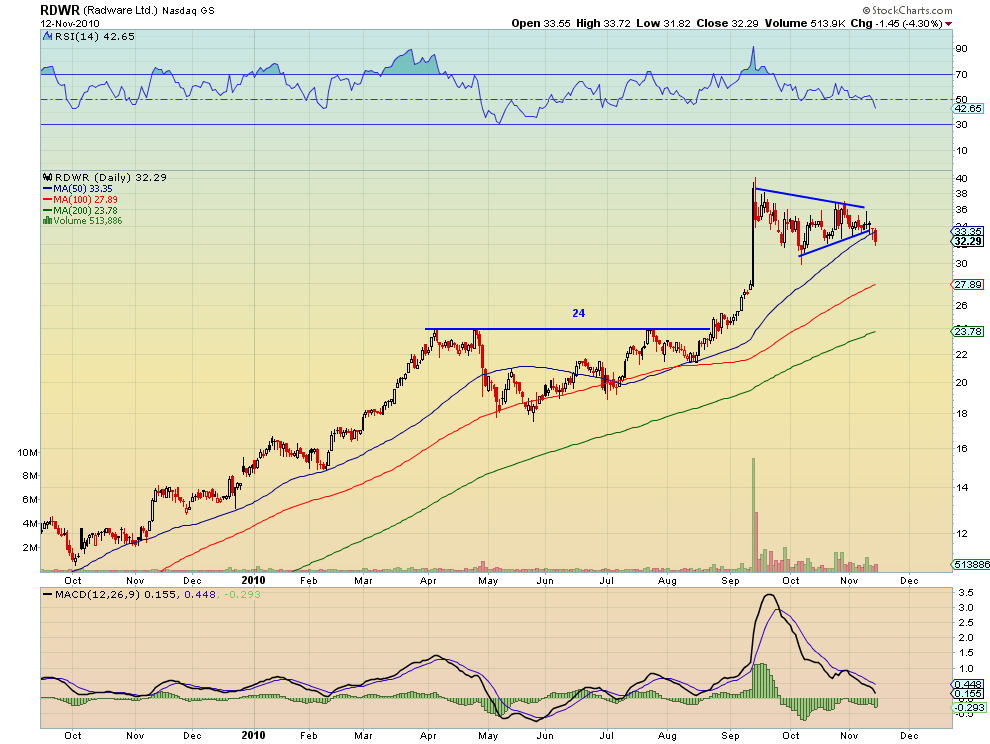Click the 'High 33.72' header value
The width and height of the screenshot is (990, 744).
(x=603, y=23)
